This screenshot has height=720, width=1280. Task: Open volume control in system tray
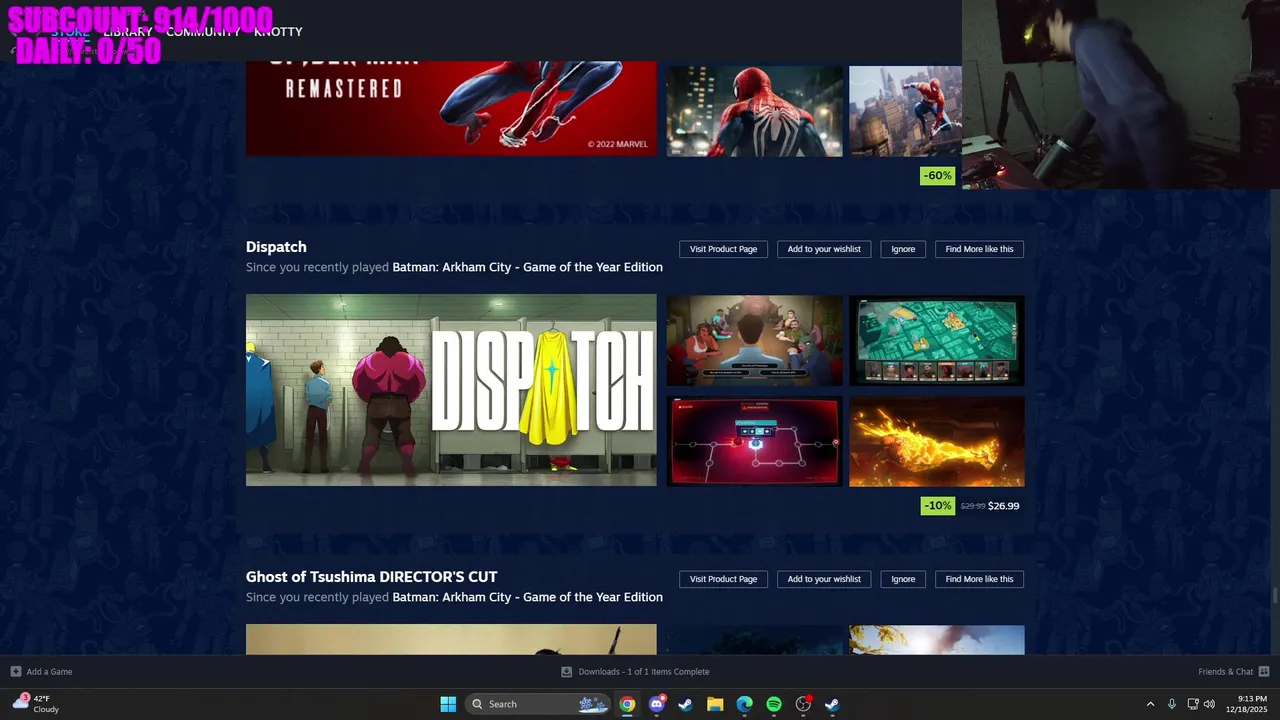[1209, 704]
